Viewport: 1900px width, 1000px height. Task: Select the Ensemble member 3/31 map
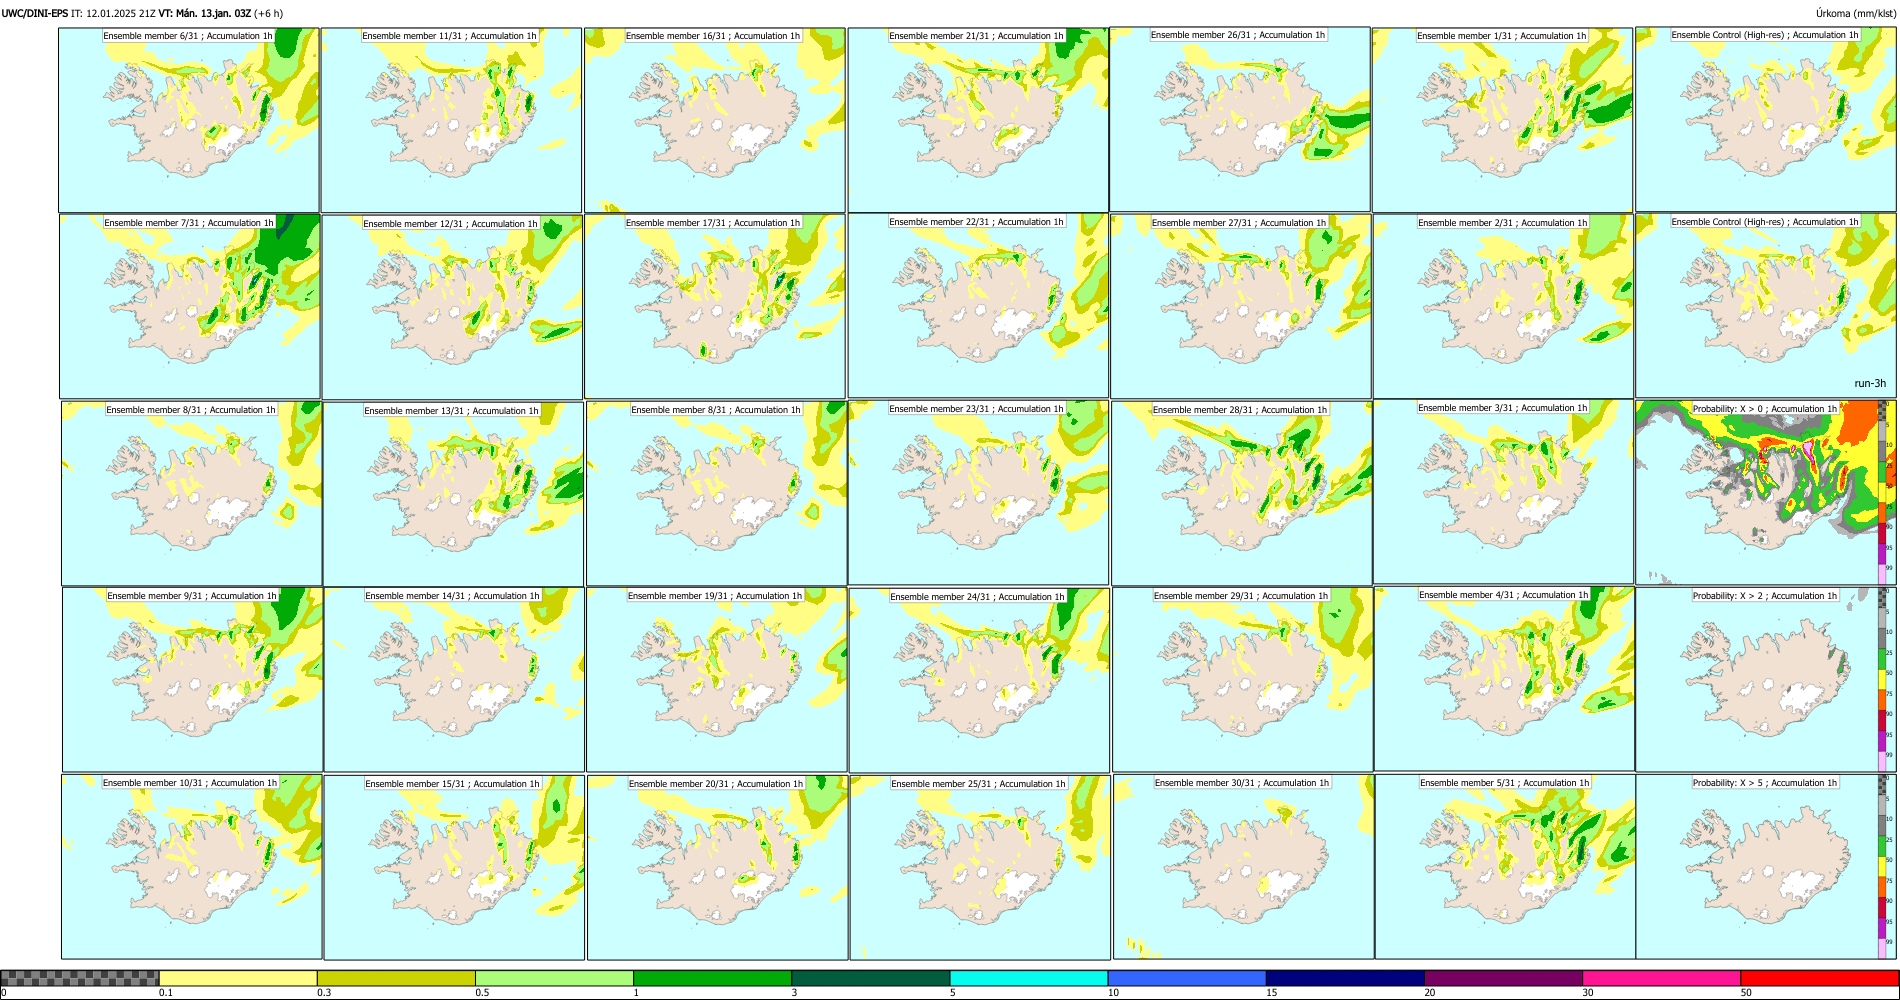(x=1504, y=492)
